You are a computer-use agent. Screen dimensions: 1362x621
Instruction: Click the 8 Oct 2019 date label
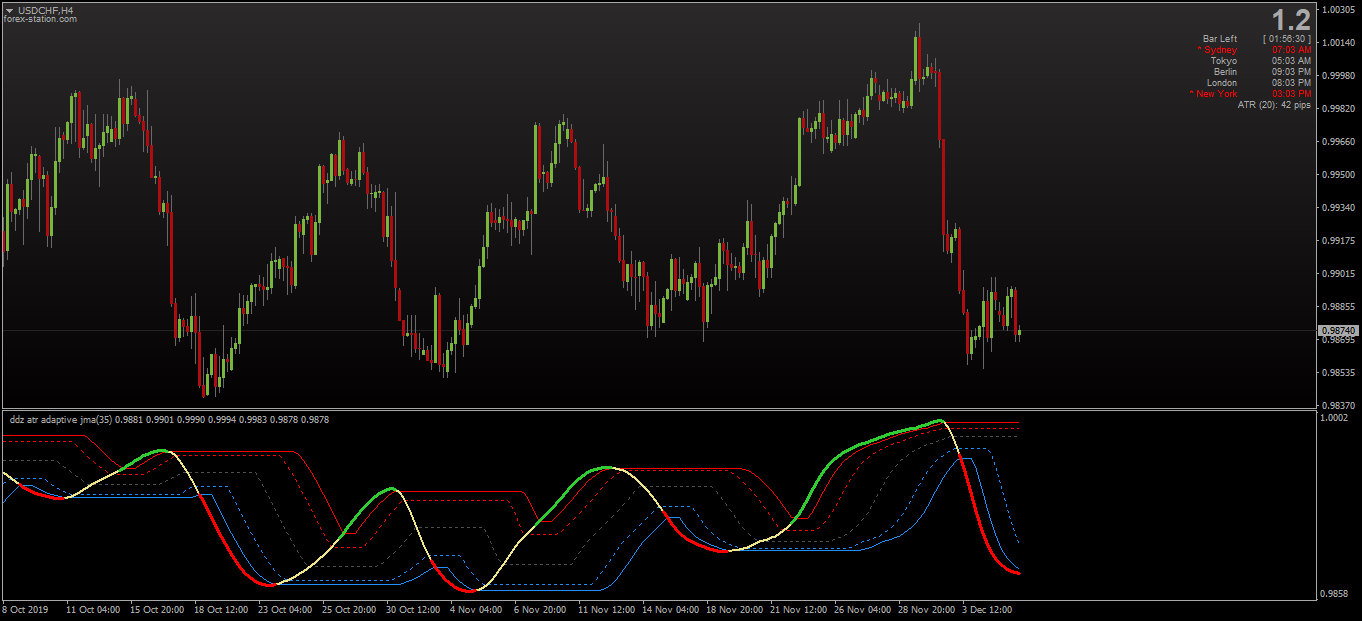pyautogui.click(x=25, y=609)
